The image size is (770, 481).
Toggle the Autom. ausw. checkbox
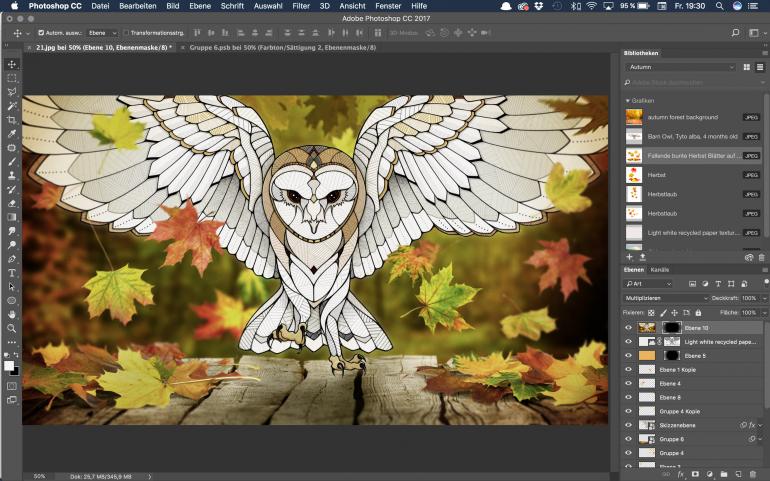point(41,33)
